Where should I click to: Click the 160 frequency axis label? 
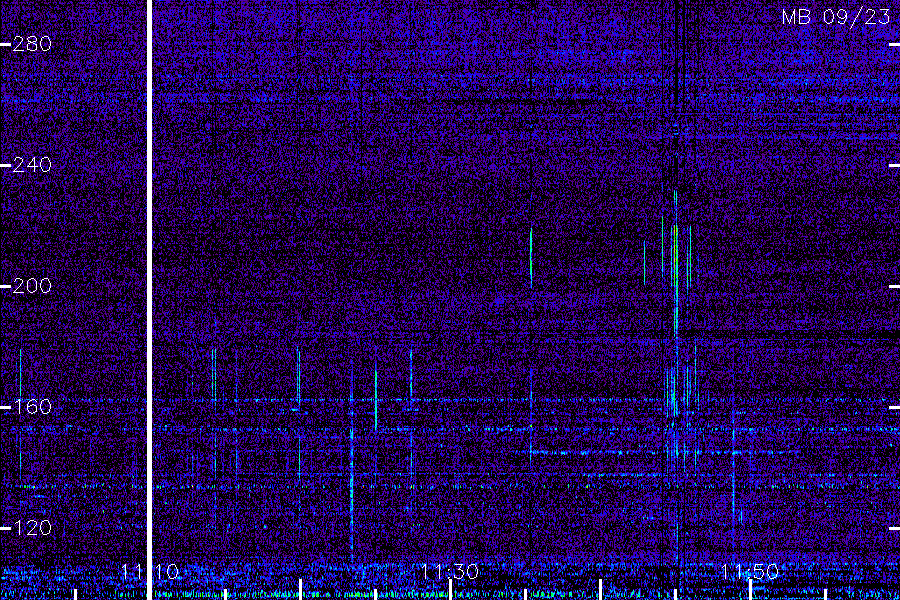coord(32,407)
